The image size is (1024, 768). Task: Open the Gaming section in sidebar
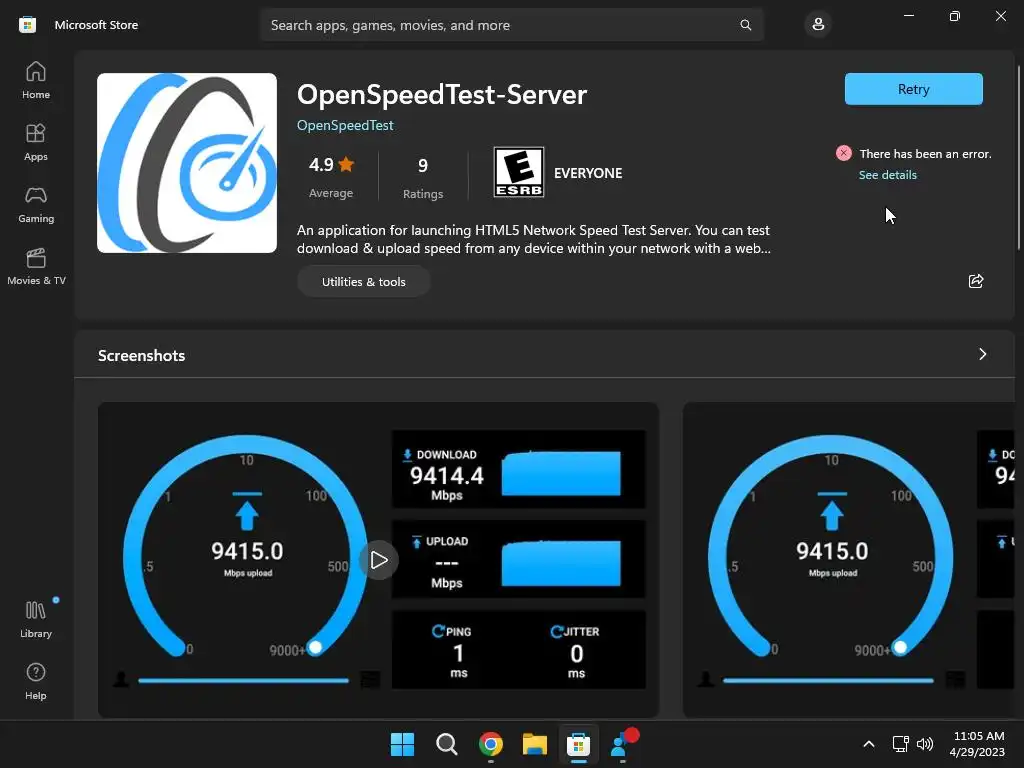(x=36, y=204)
